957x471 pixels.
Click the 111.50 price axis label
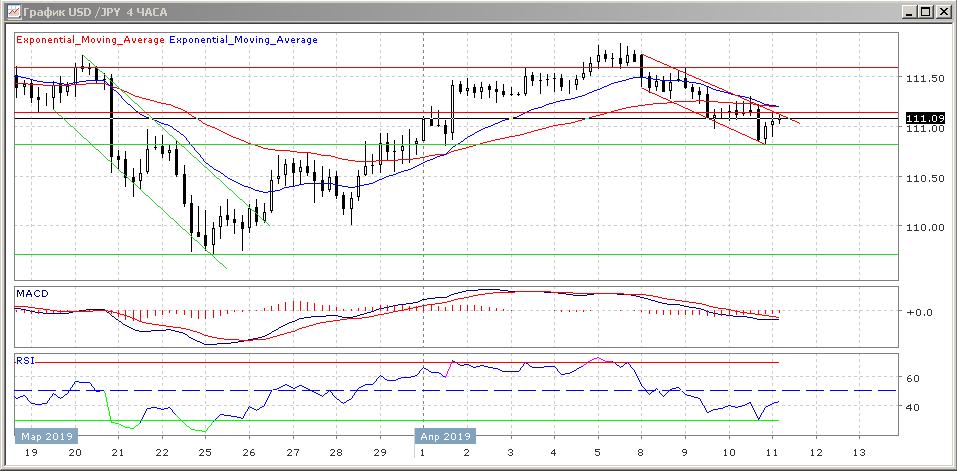coord(925,78)
